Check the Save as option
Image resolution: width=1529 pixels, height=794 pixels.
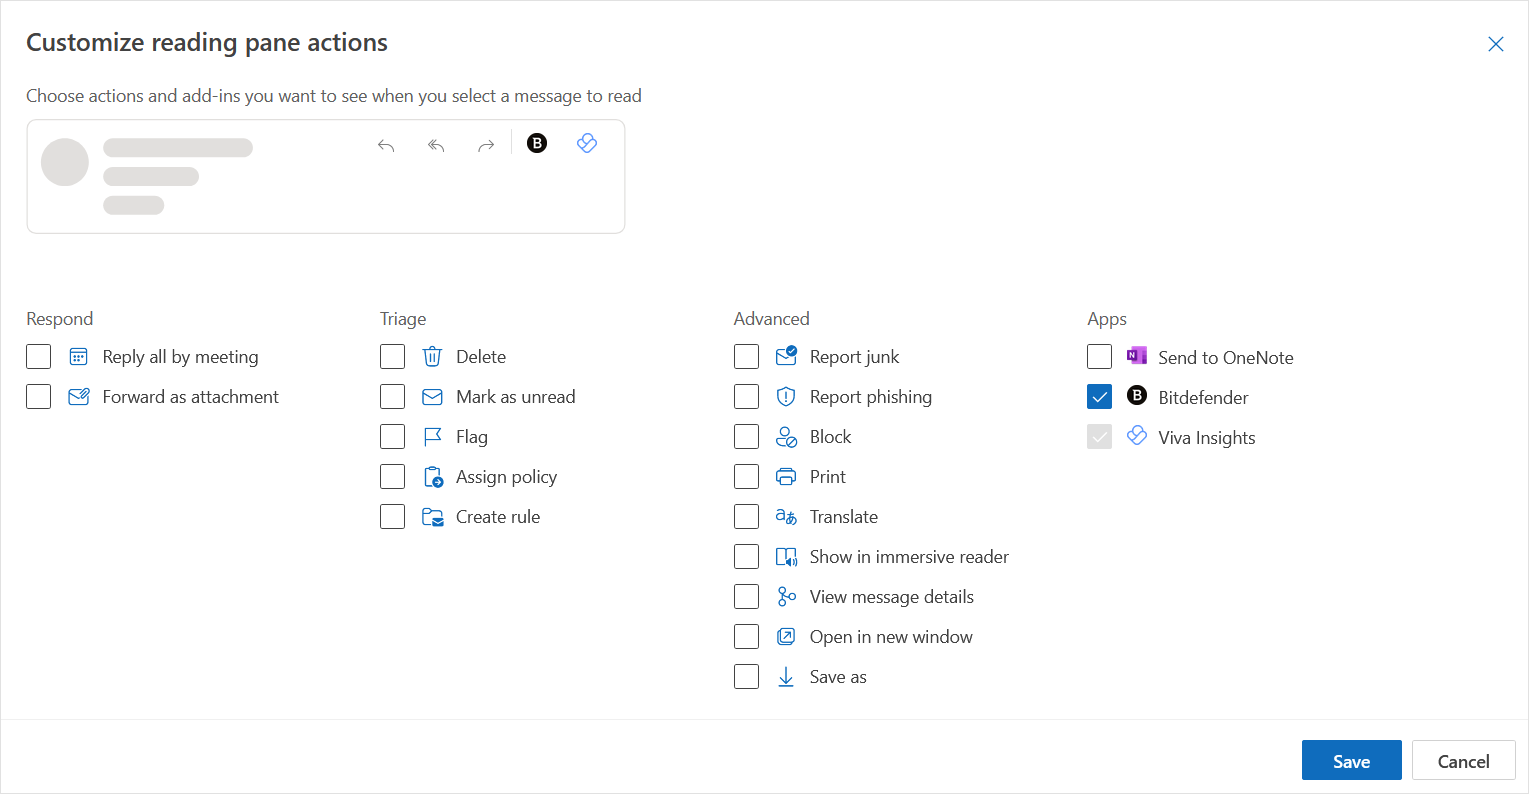tap(746, 676)
